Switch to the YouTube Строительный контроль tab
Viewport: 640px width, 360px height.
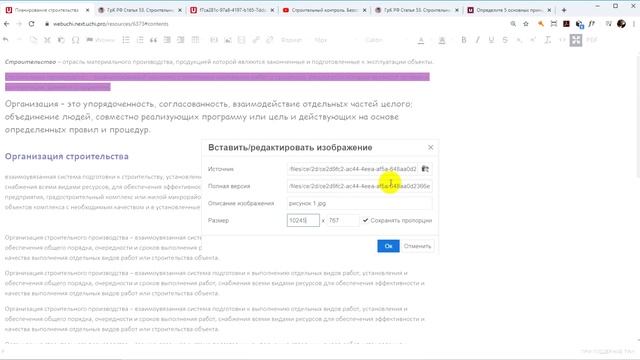tap(324, 10)
